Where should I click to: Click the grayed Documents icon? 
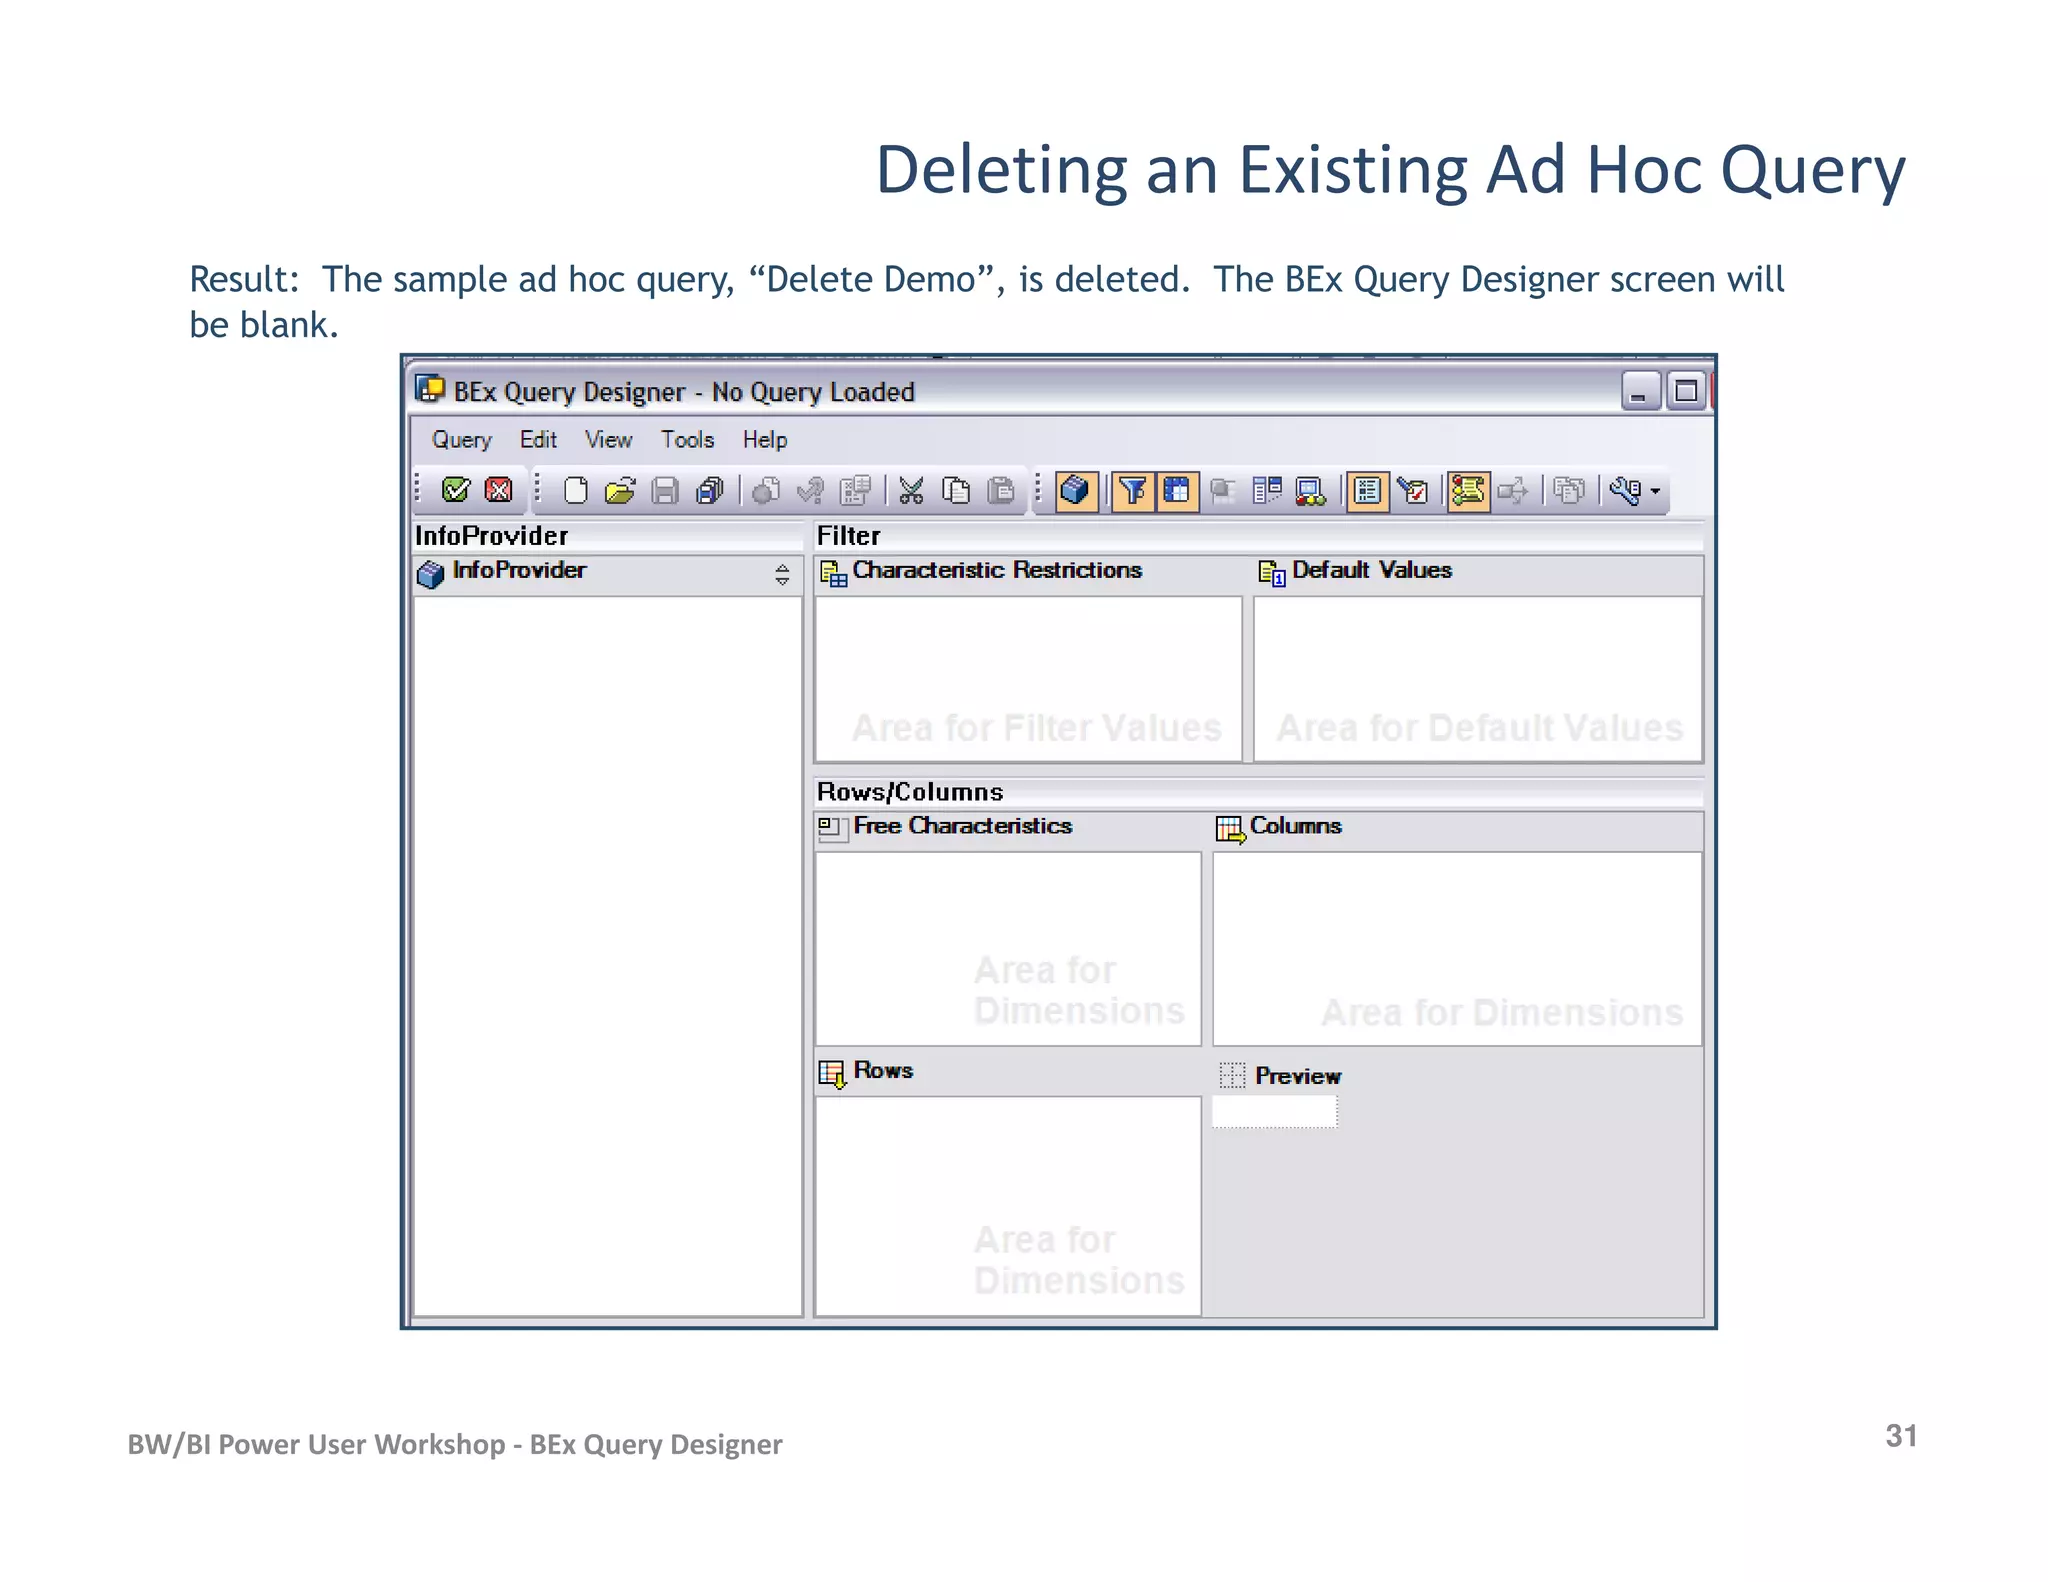(1570, 491)
